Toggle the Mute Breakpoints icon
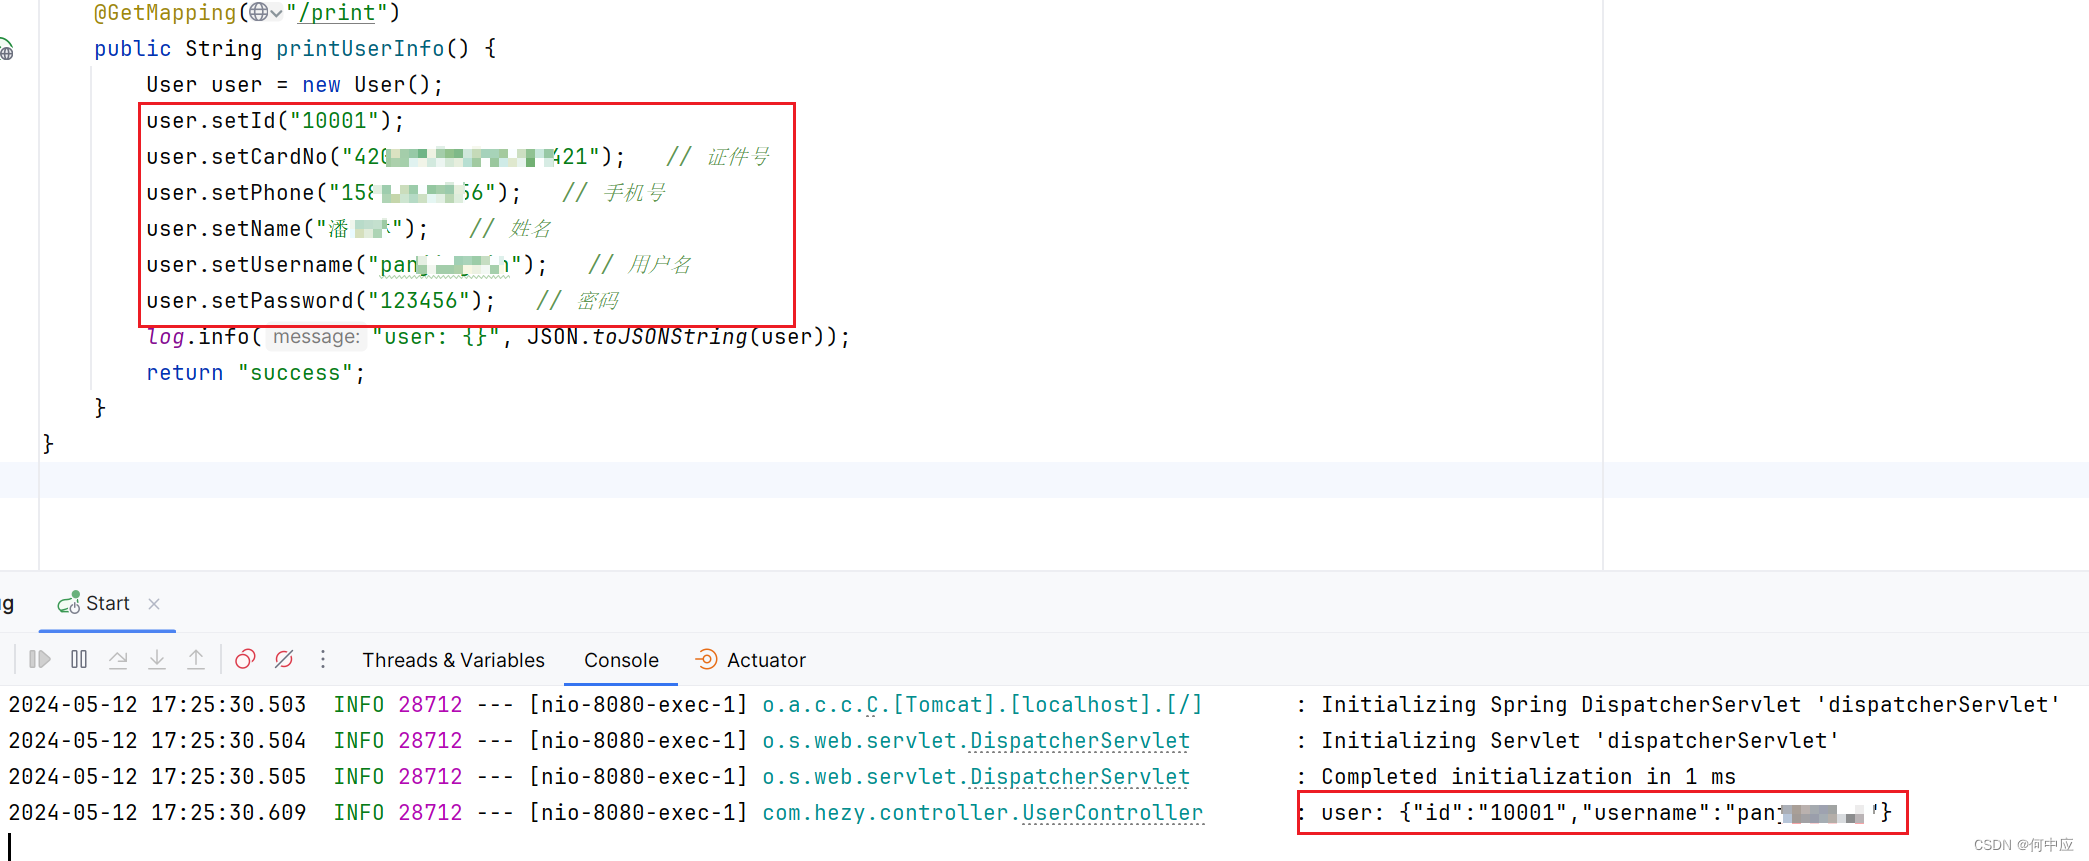The height and width of the screenshot is (861, 2089). point(284,659)
